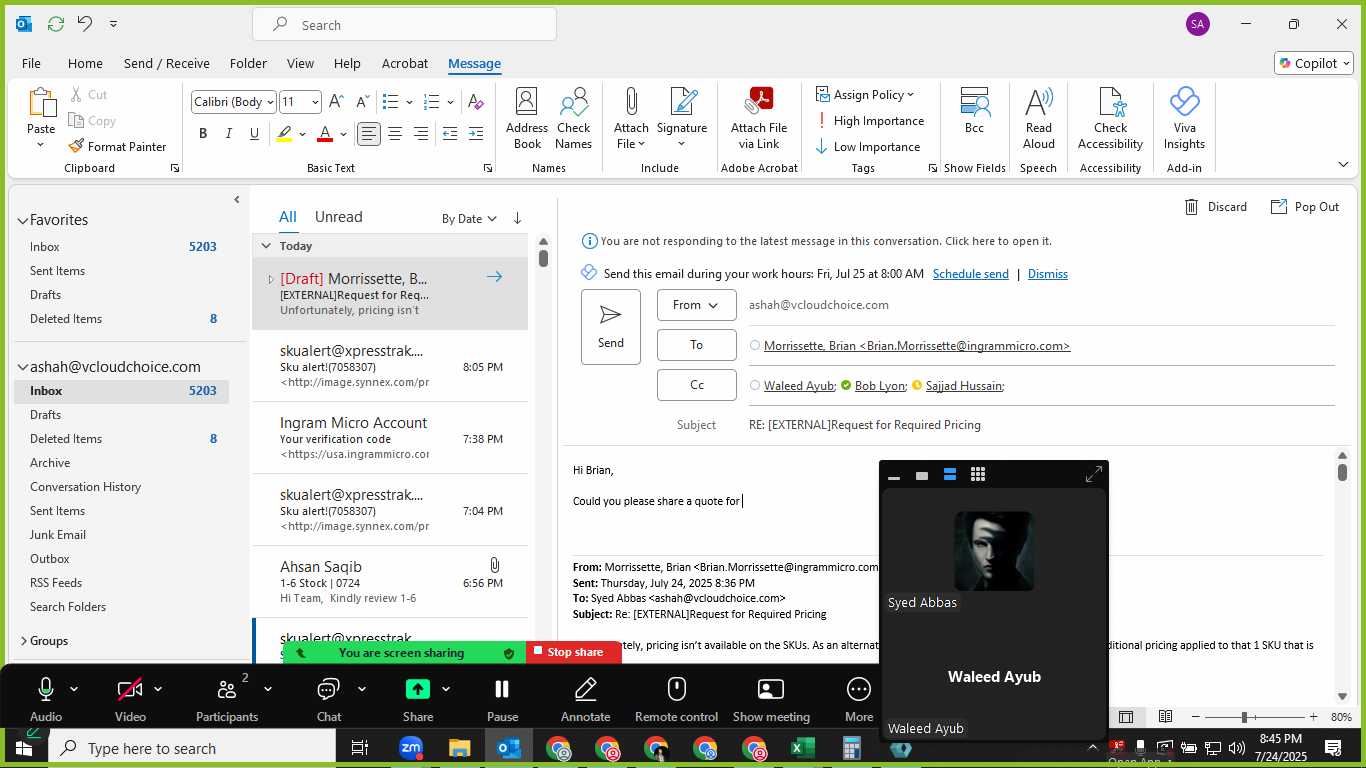Start Read Aloud
Image resolution: width=1366 pixels, height=768 pixels.
[1039, 119]
